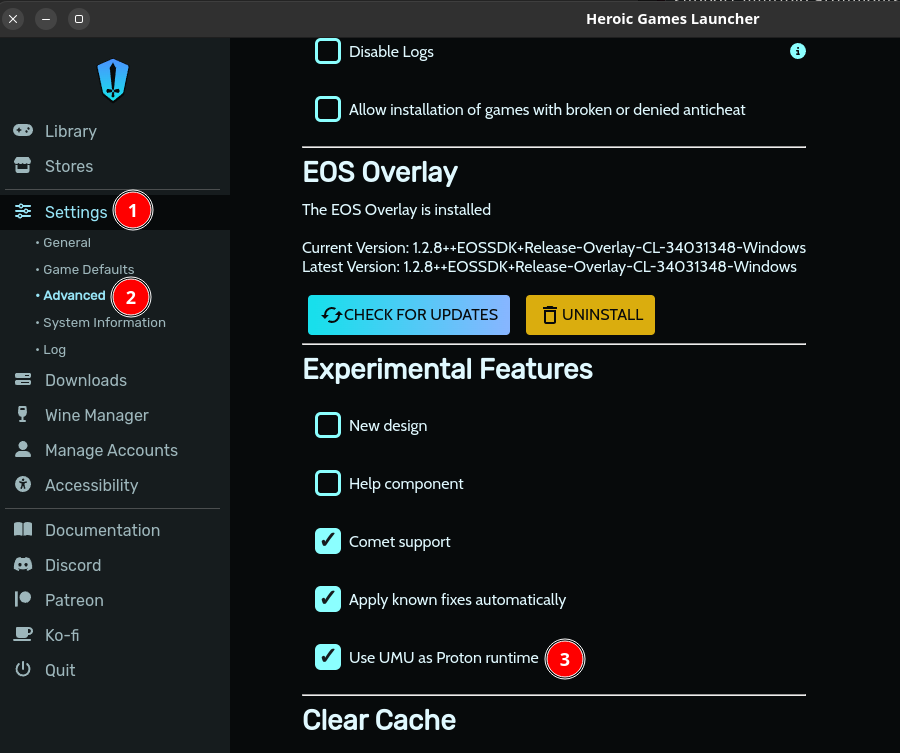The image size is (900, 753).
Task: Uncheck the Comet support checkbox
Action: (328, 541)
